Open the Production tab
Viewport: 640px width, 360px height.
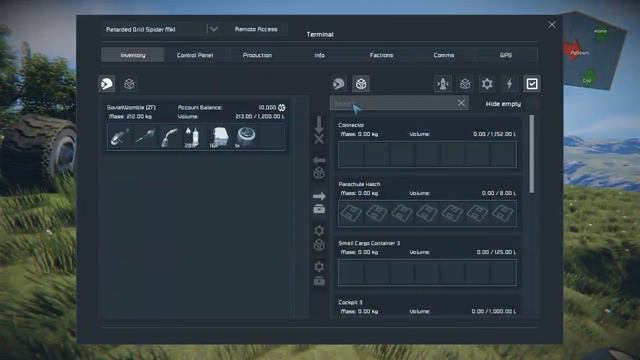coord(257,55)
